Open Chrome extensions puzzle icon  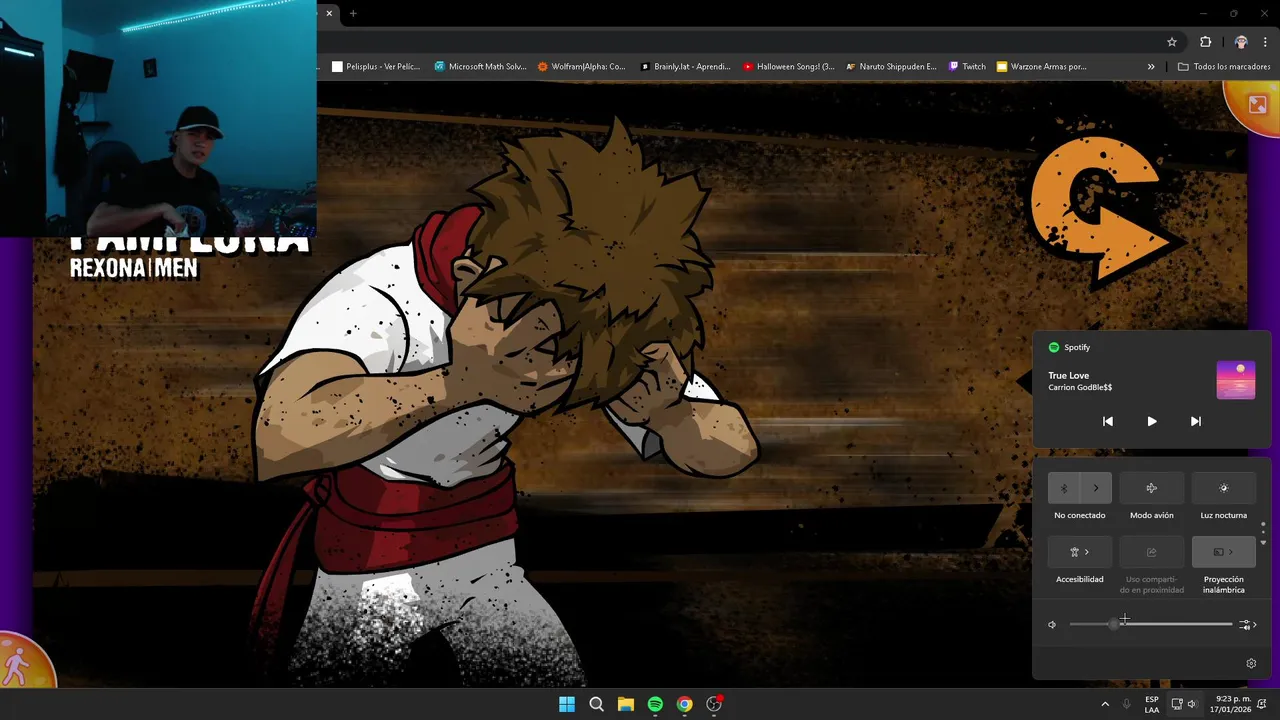(x=1205, y=42)
